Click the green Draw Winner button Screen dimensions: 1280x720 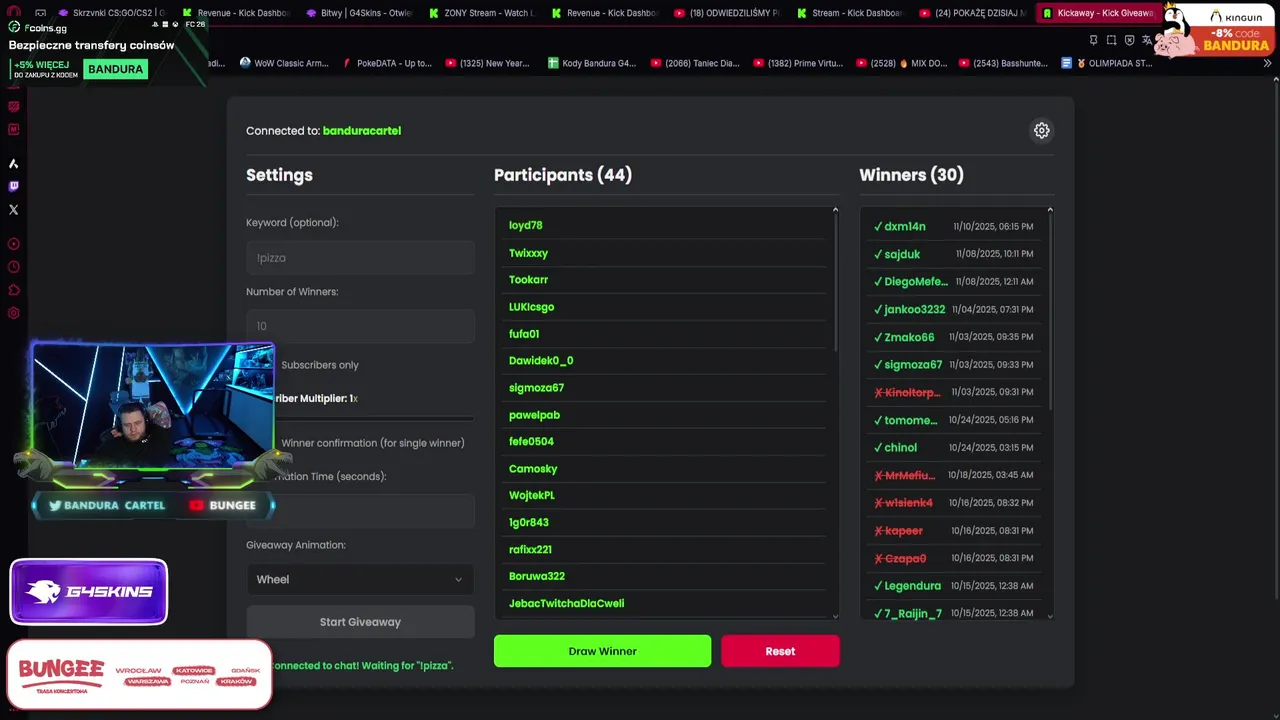(602, 651)
